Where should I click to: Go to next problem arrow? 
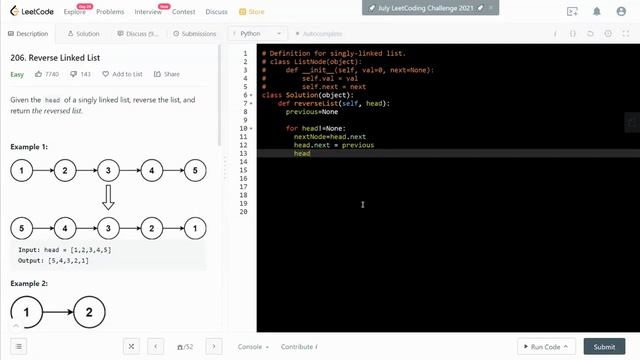point(214,347)
